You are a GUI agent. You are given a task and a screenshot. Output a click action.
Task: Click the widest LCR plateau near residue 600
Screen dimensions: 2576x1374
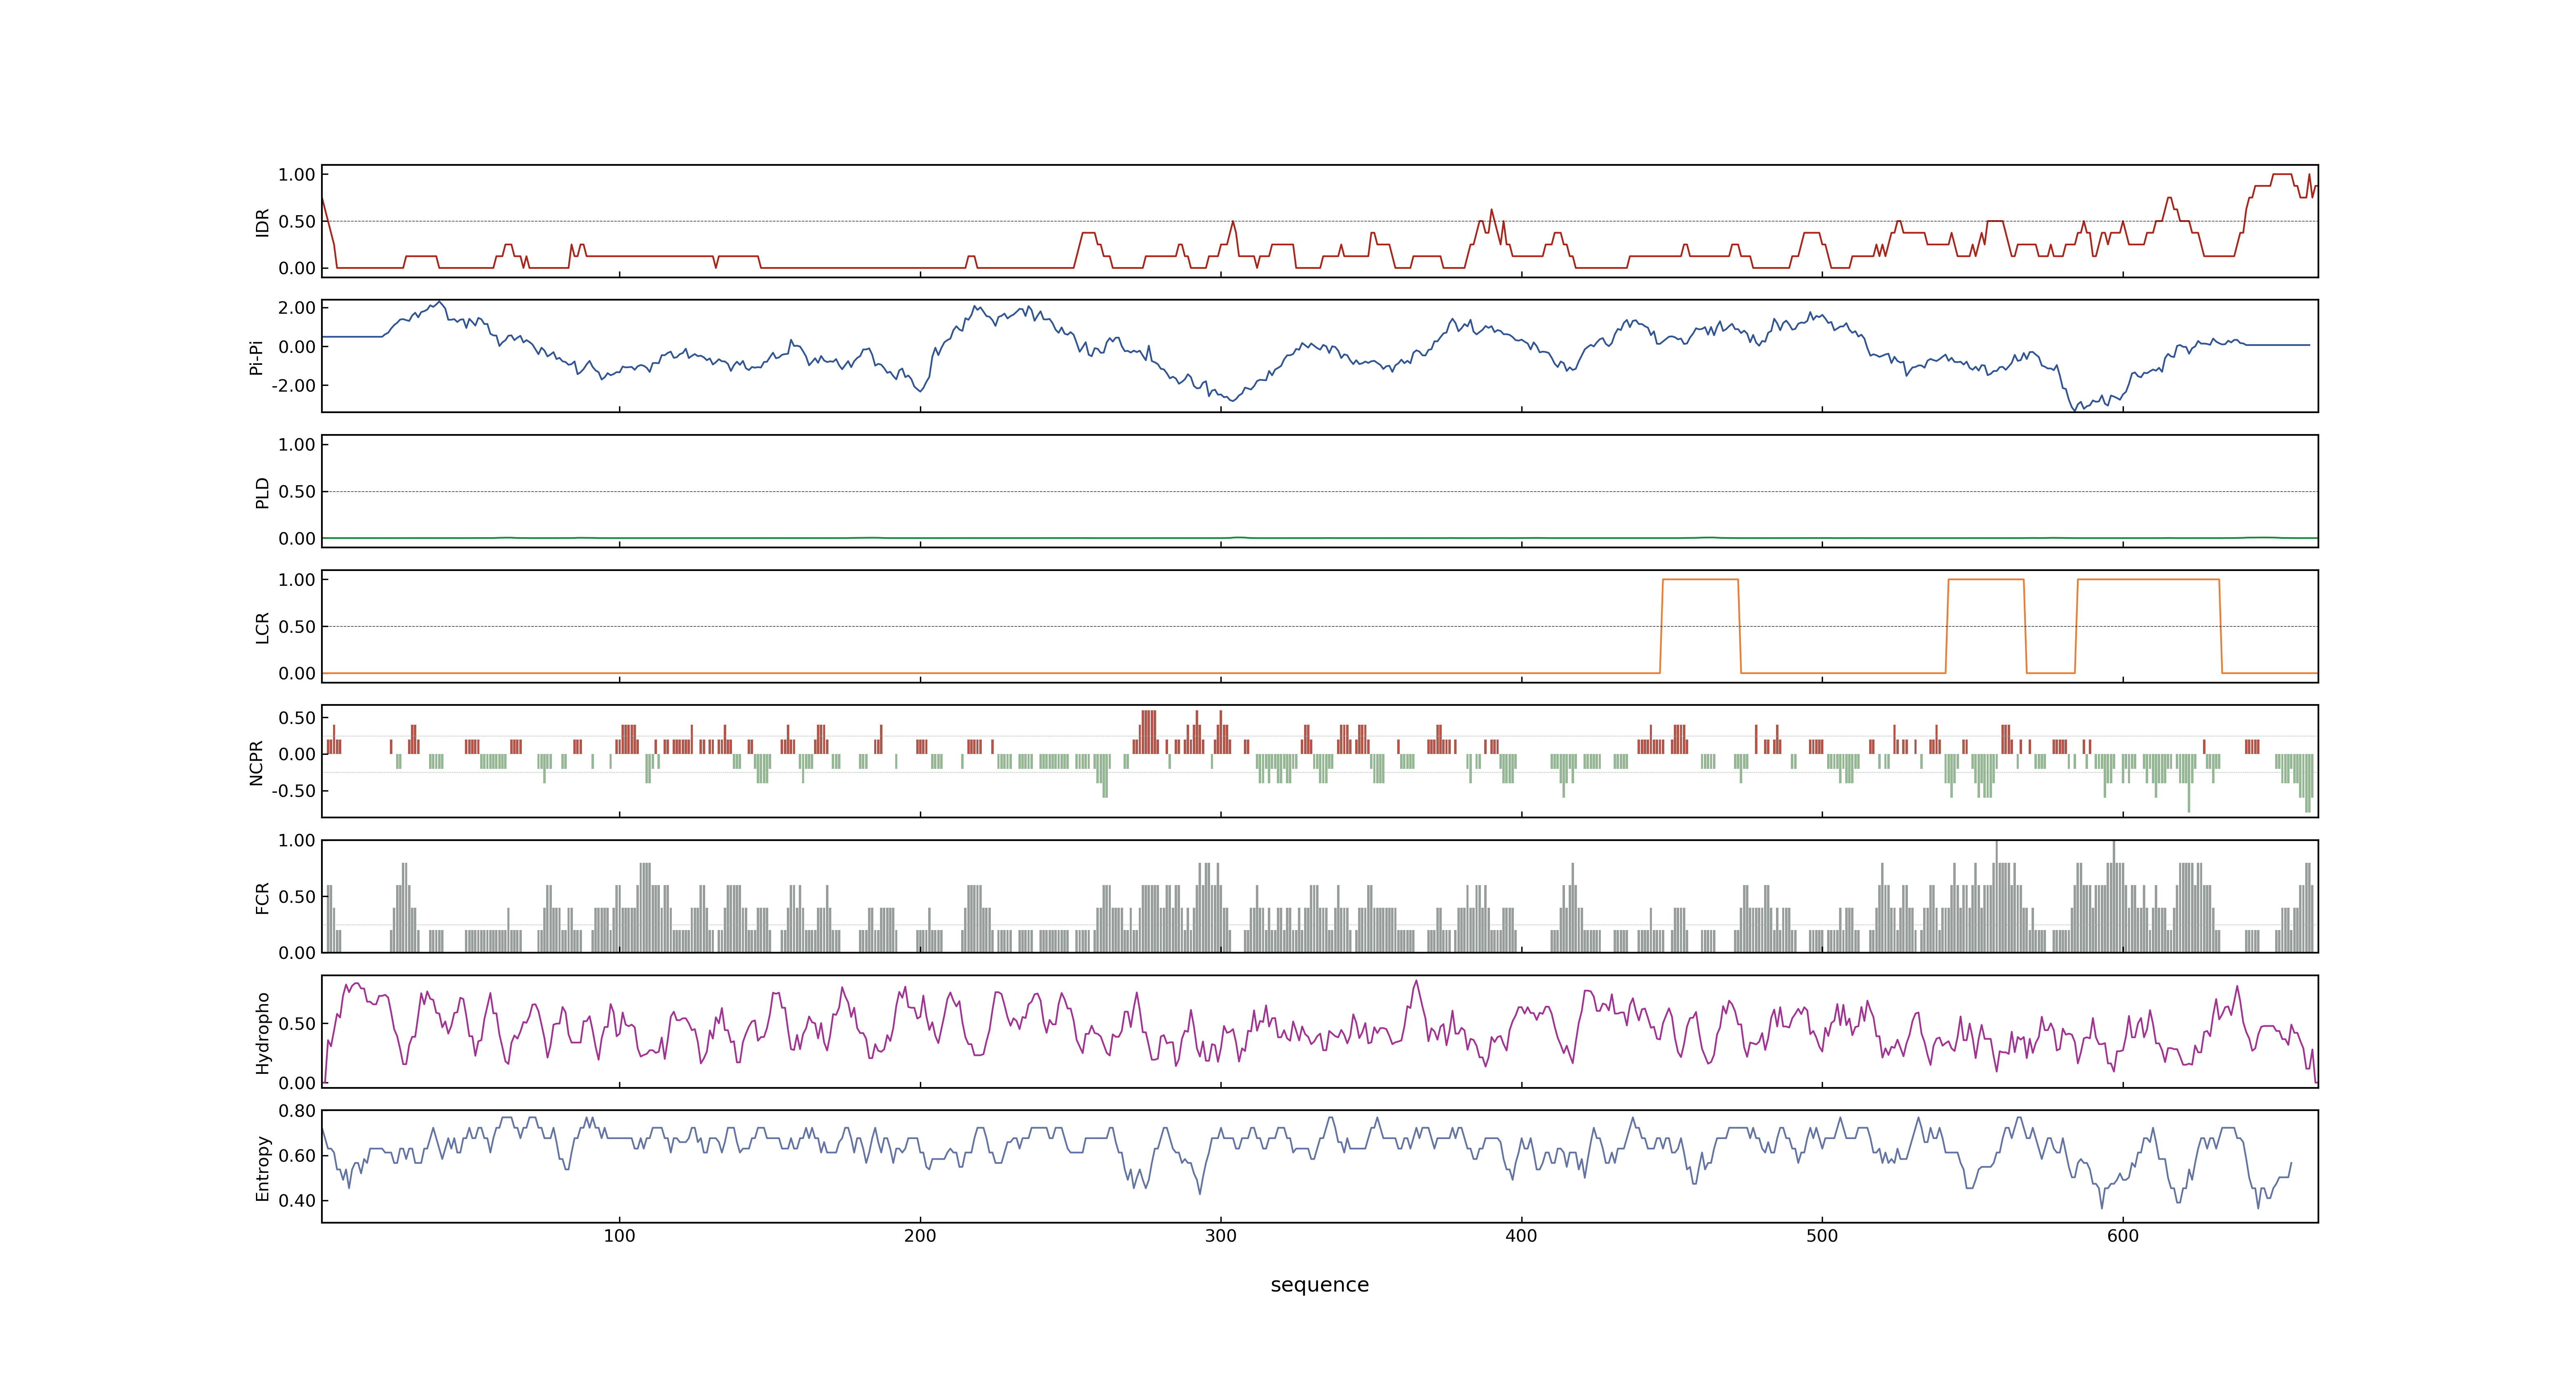tap(2148, 580)
